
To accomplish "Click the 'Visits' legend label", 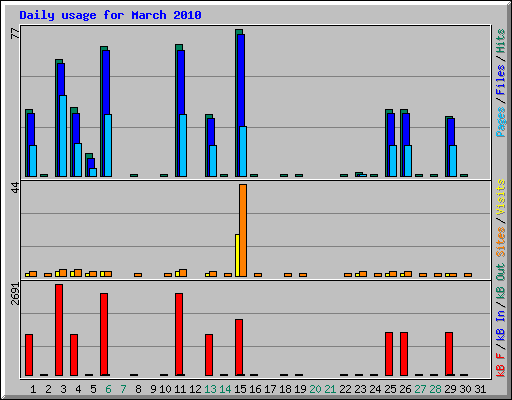I will point(501,197).
